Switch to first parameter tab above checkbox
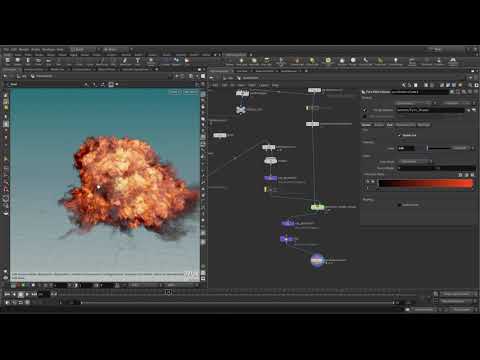 tap(366, 125)
